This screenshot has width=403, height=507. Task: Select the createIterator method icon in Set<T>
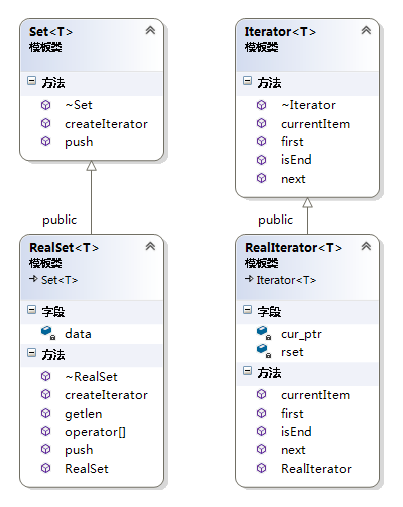pyautogui.click(x=46, y=123)
